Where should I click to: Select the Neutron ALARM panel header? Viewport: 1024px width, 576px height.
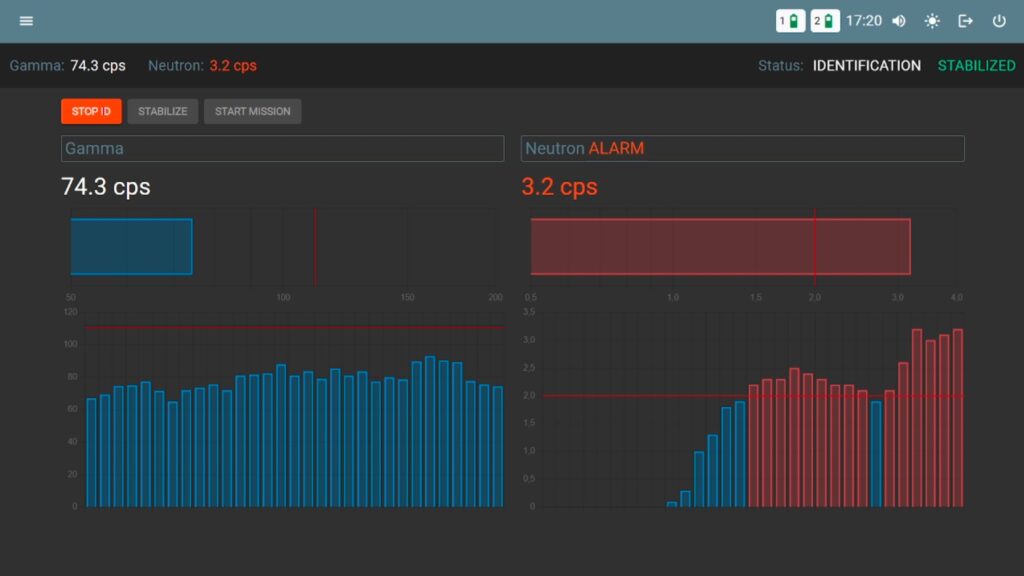(743, 148)
